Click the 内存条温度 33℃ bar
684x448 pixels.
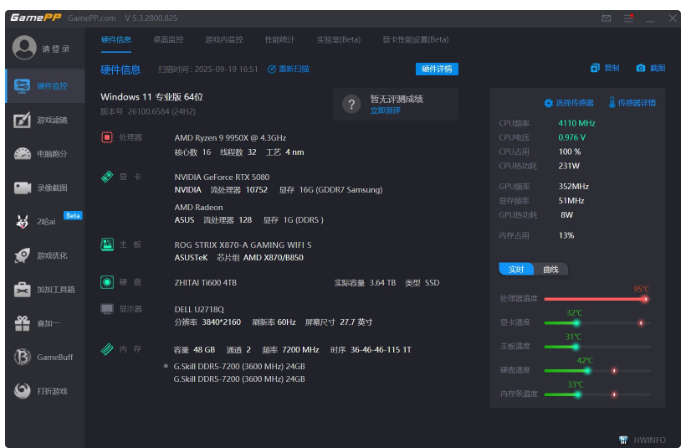point(597,394)
